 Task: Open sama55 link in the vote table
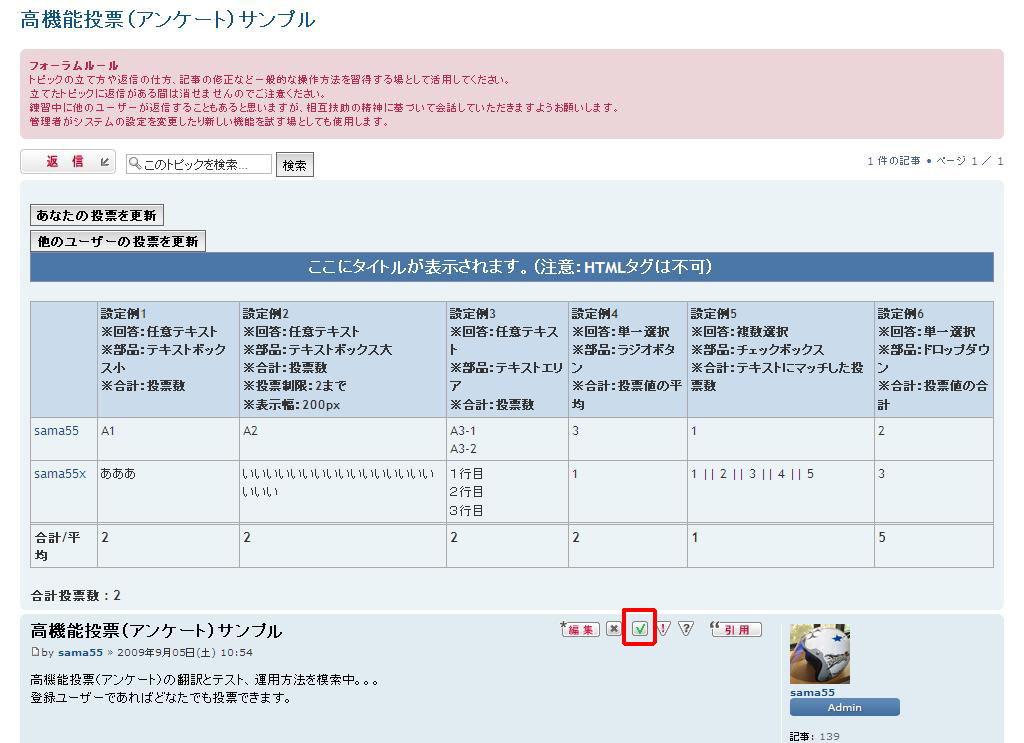(x=56, y=431)
